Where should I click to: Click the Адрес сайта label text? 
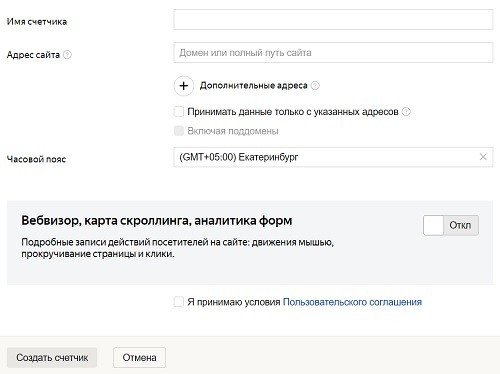tap(33, 55)
